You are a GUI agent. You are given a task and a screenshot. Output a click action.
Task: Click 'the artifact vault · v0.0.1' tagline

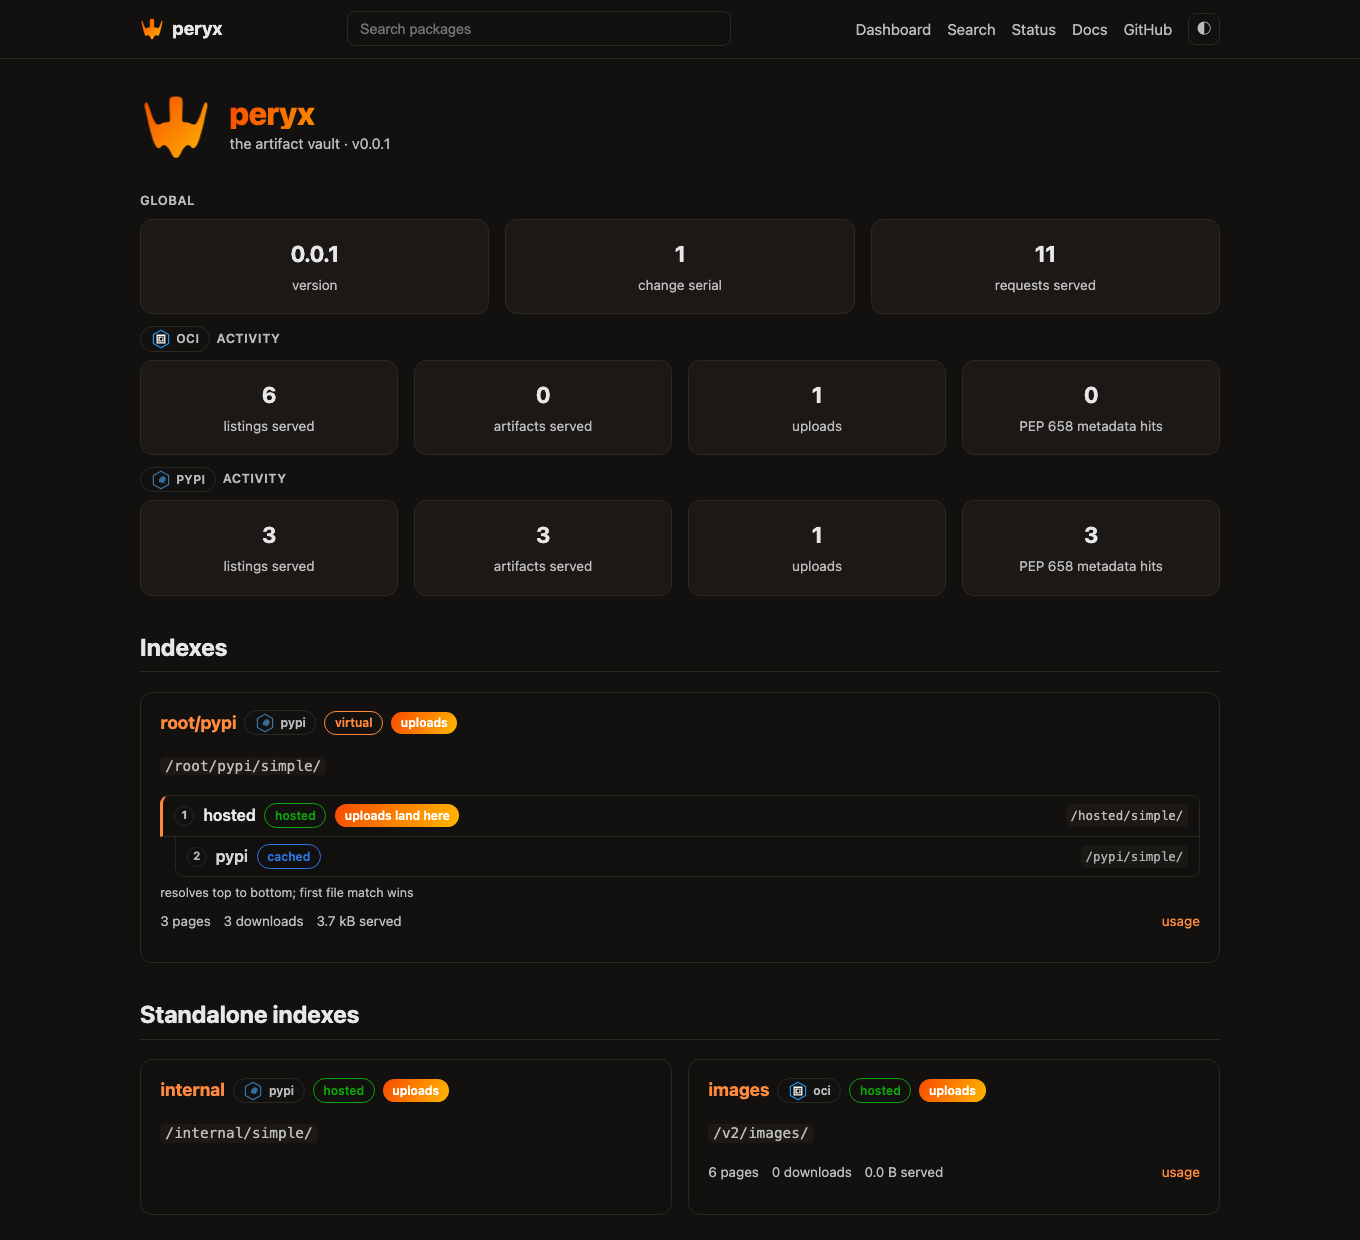310,144
